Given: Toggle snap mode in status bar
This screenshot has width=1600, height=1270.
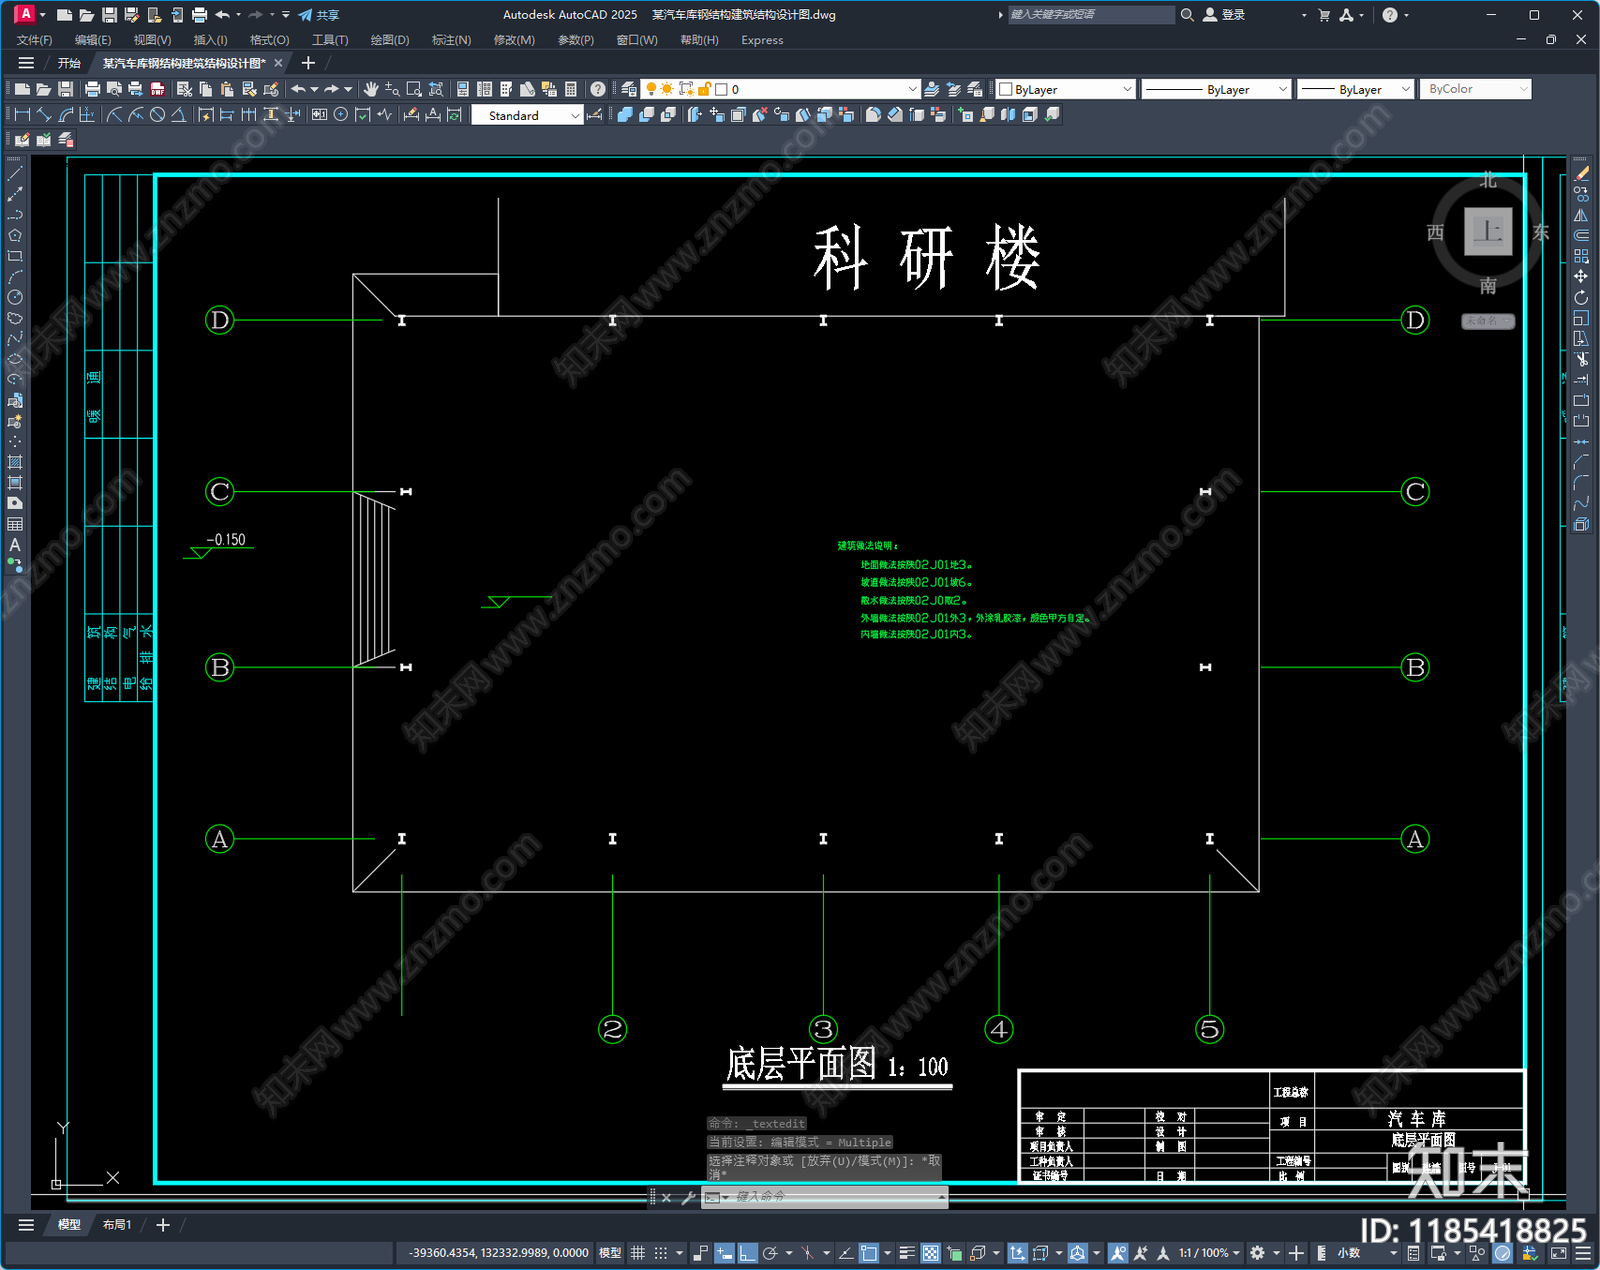Looking at the screenshot, I should coord(661,1253).
